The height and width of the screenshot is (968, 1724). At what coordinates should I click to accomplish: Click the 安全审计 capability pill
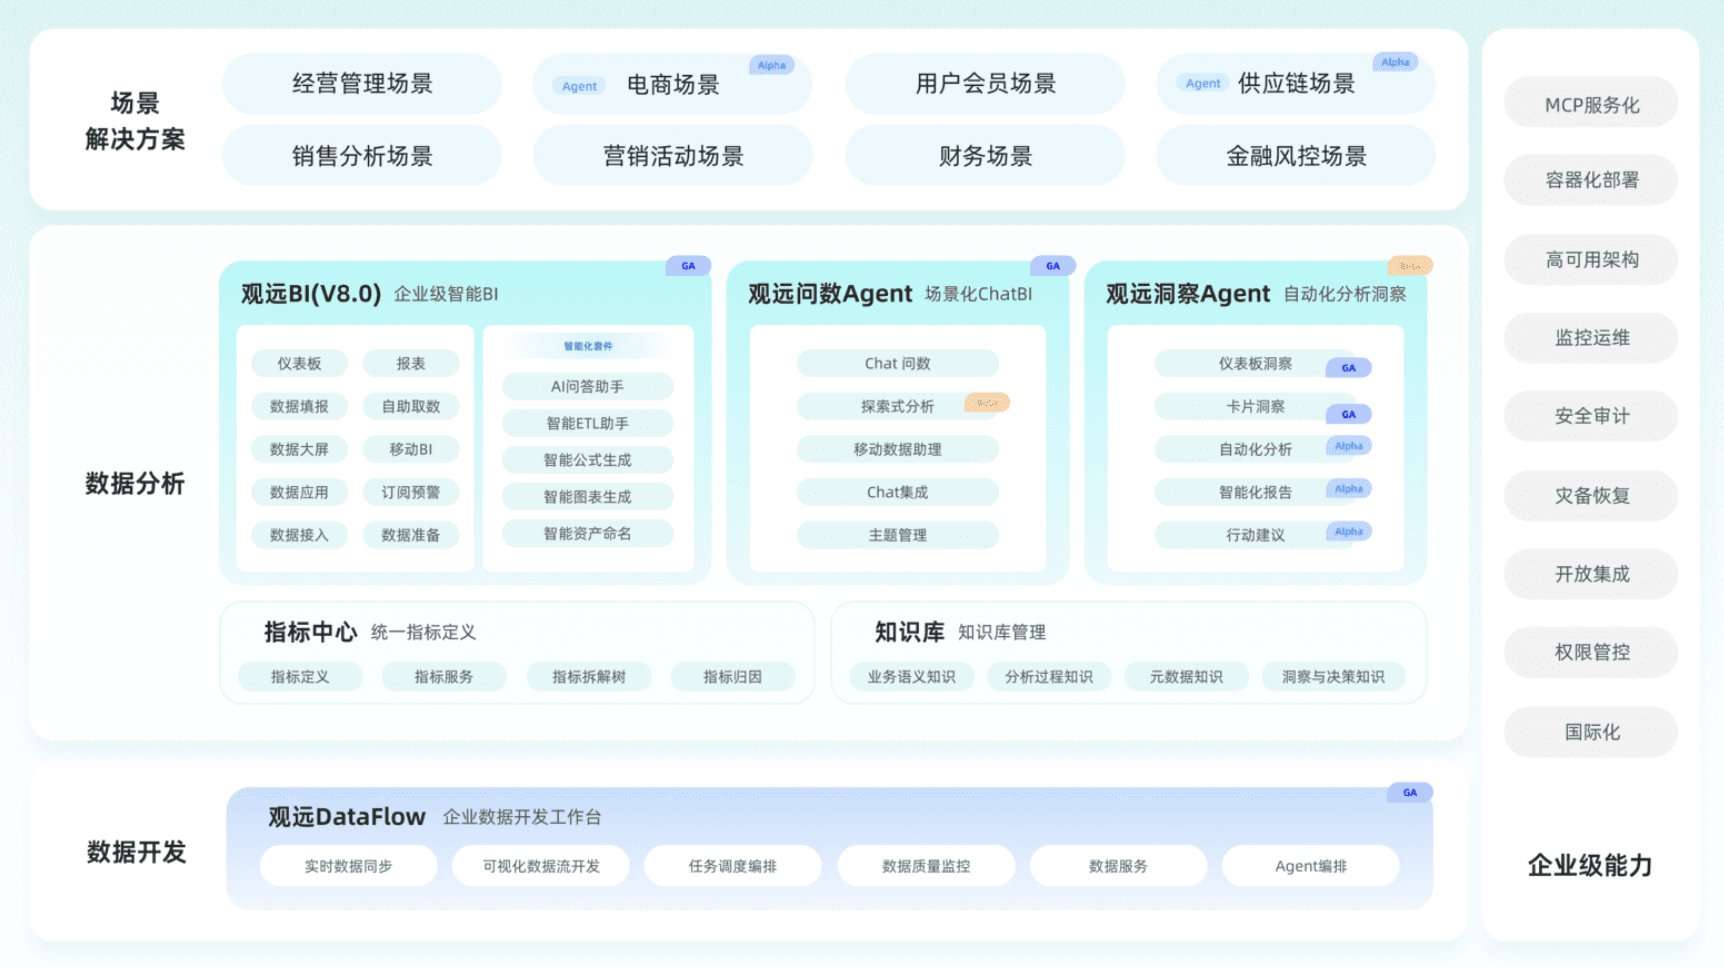(x=1591, y=416)
